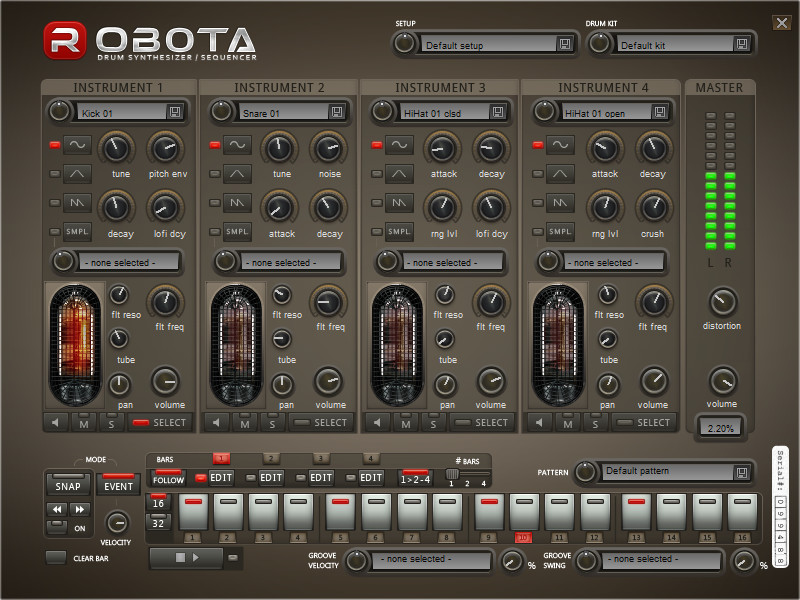Image resolution: width=800 pixels, height=600 pixels.
Task: Click the SNAP mode button
Action: tap(68, 485)
